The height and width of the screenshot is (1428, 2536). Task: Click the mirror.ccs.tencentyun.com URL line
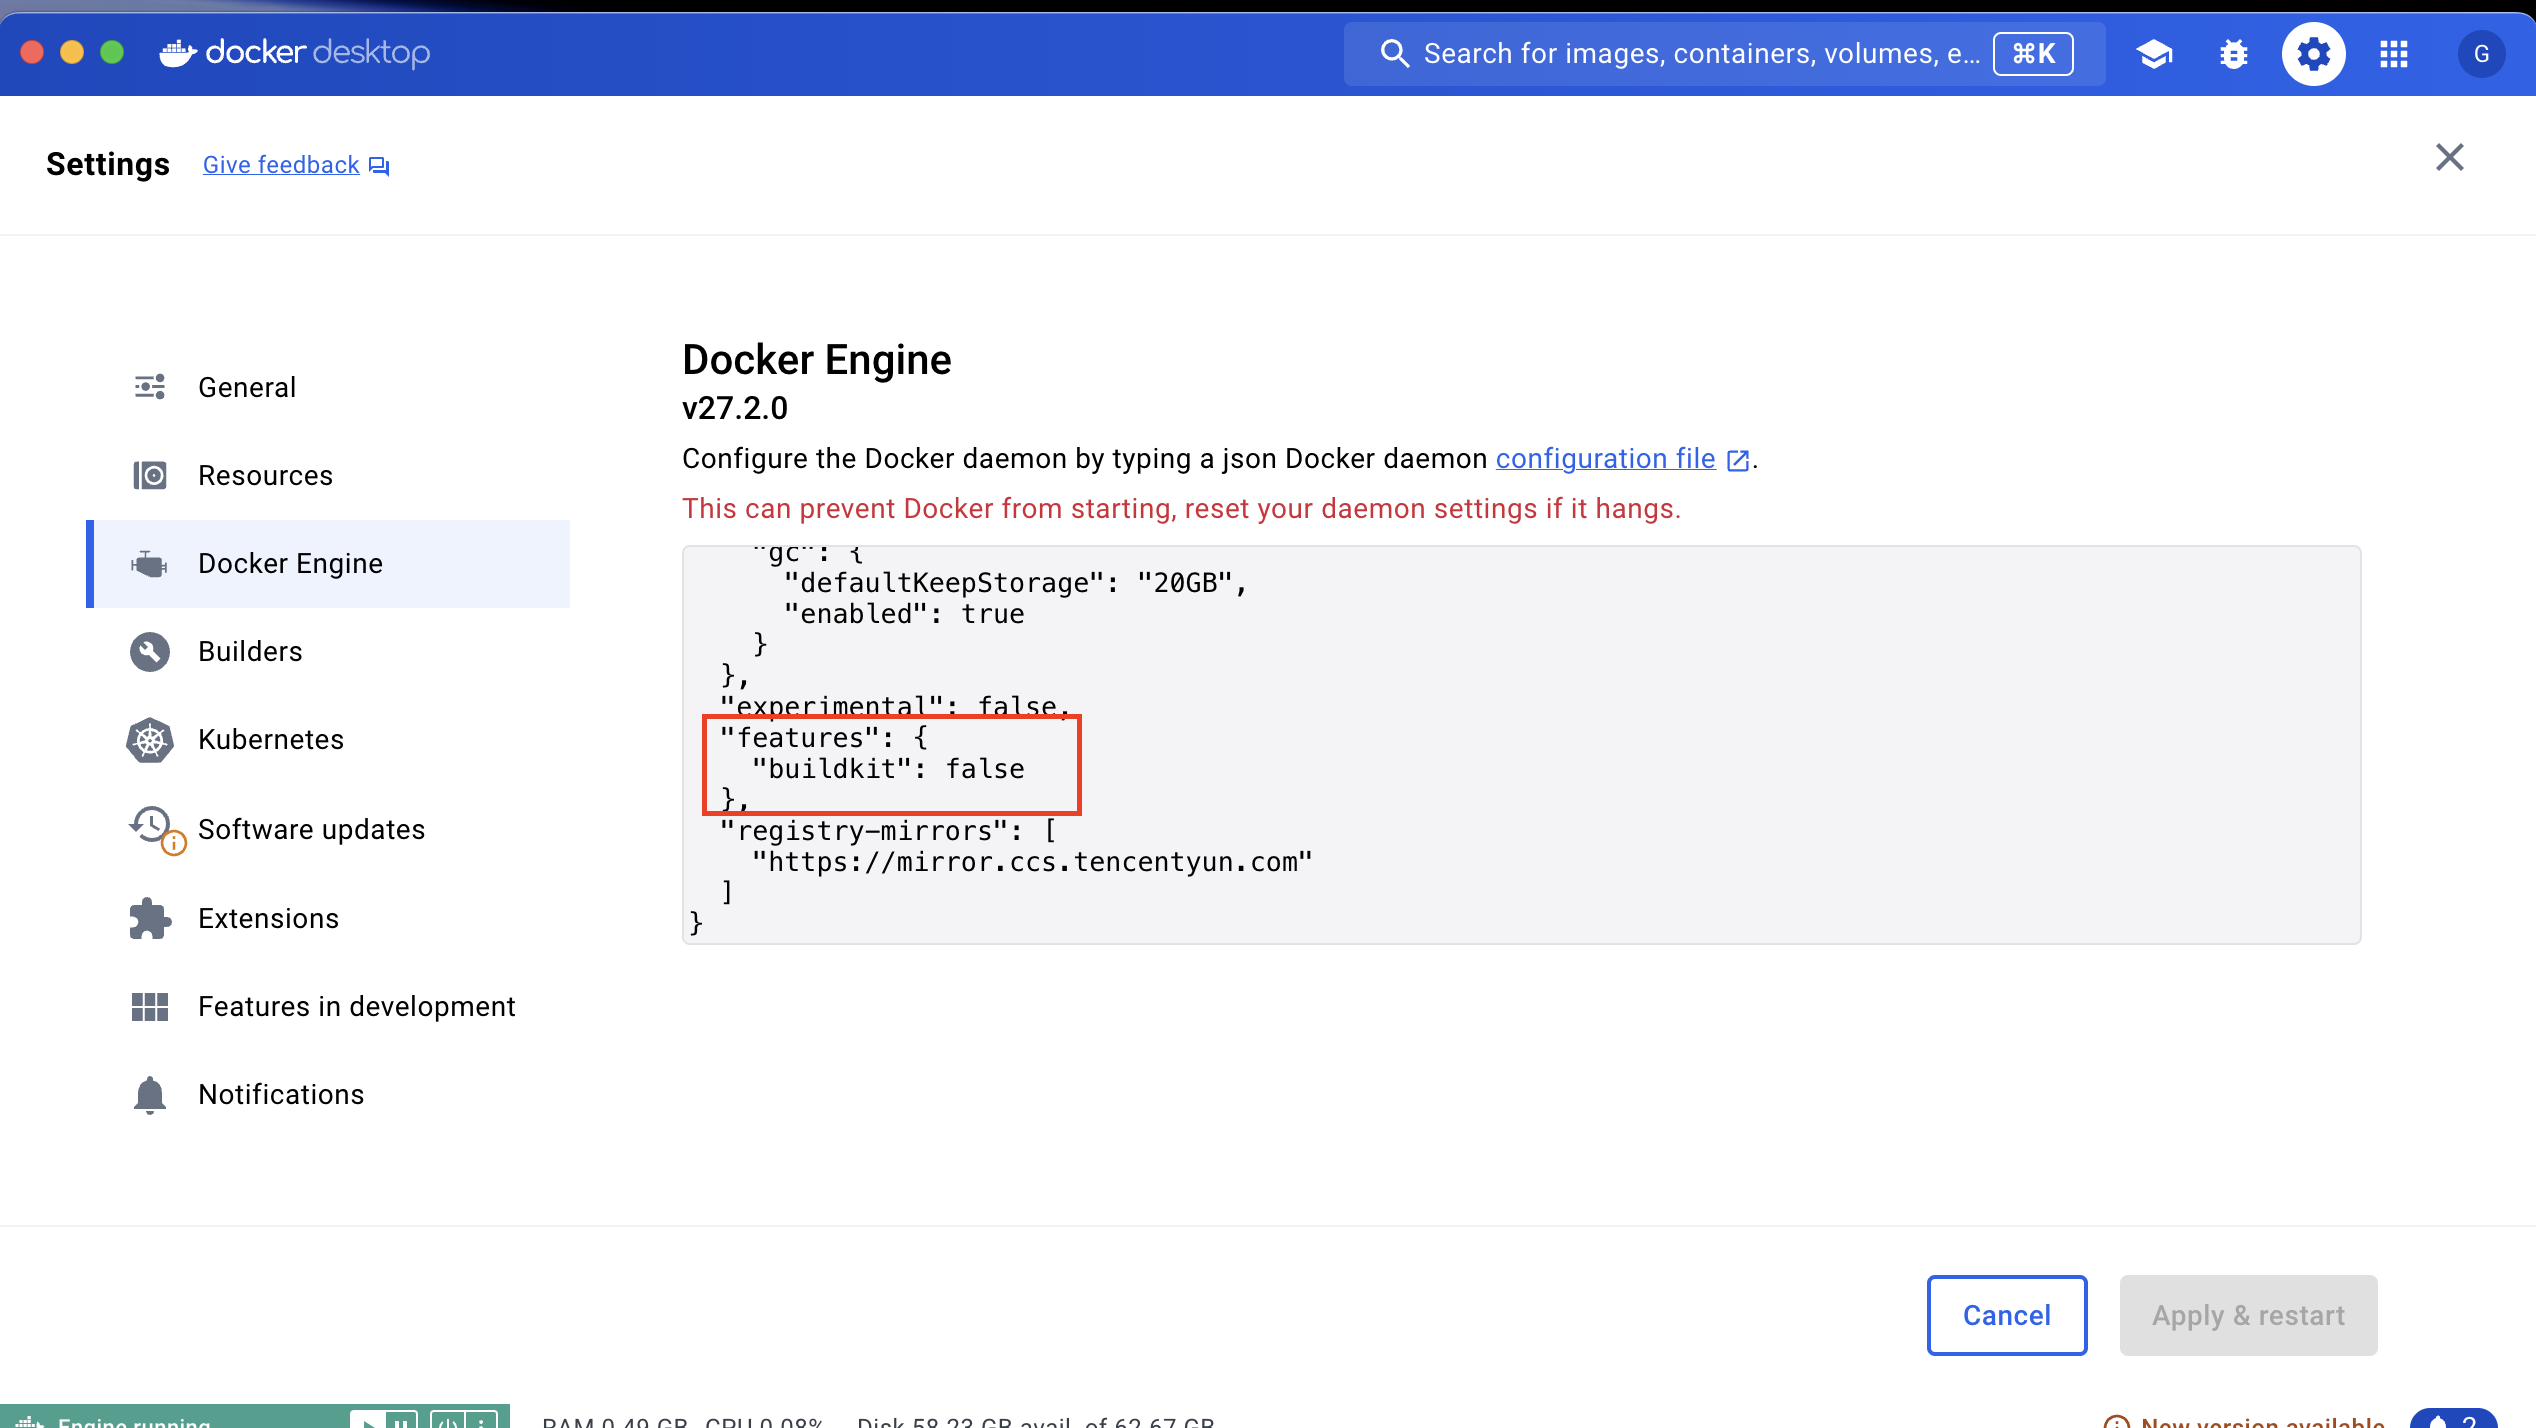coord(1032,861)
